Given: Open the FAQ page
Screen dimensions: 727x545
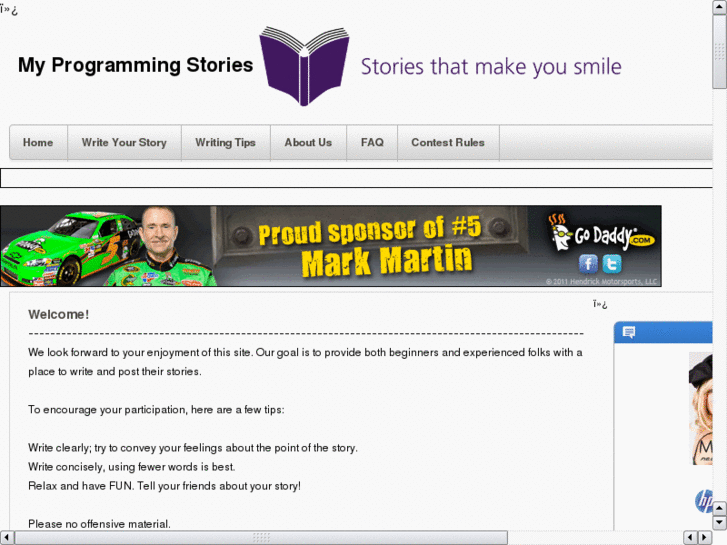Looking at the screenshot, I should 372,142.
